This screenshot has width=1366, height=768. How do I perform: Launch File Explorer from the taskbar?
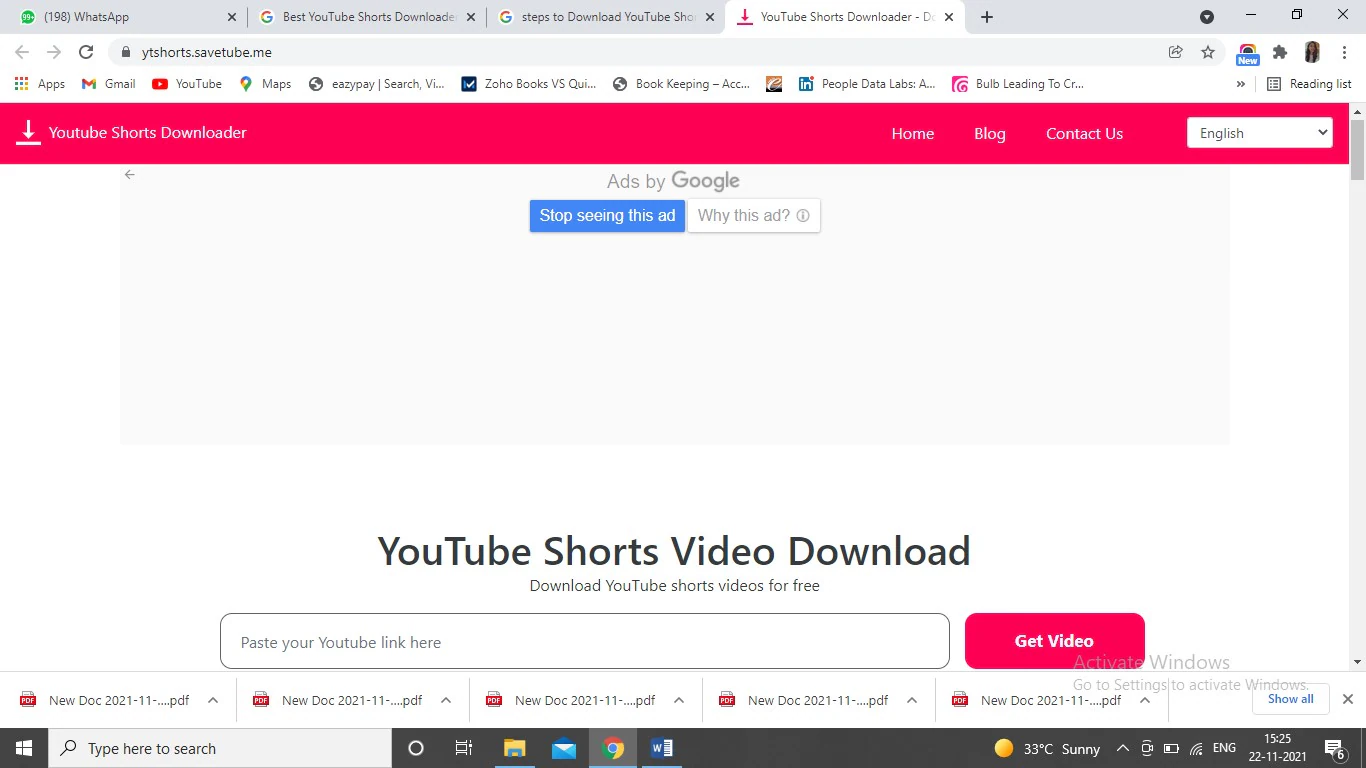(x=514, y=748)
